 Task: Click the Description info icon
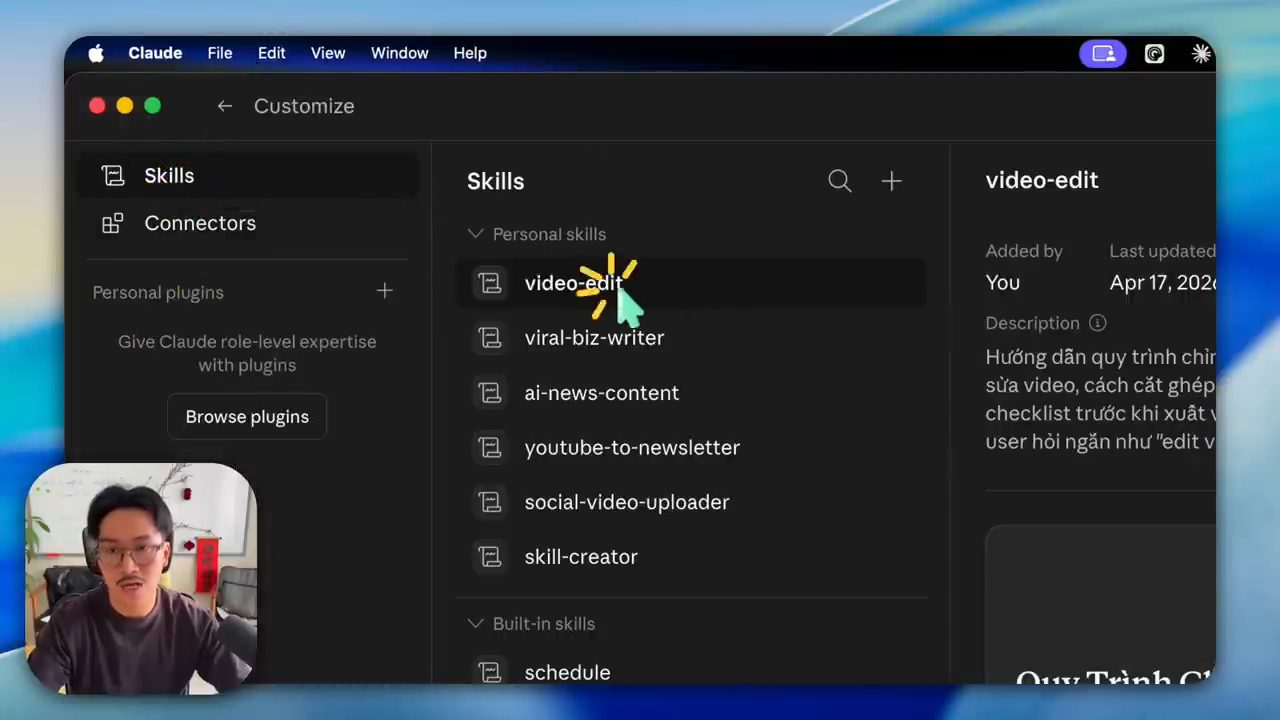pos(1097,323)
